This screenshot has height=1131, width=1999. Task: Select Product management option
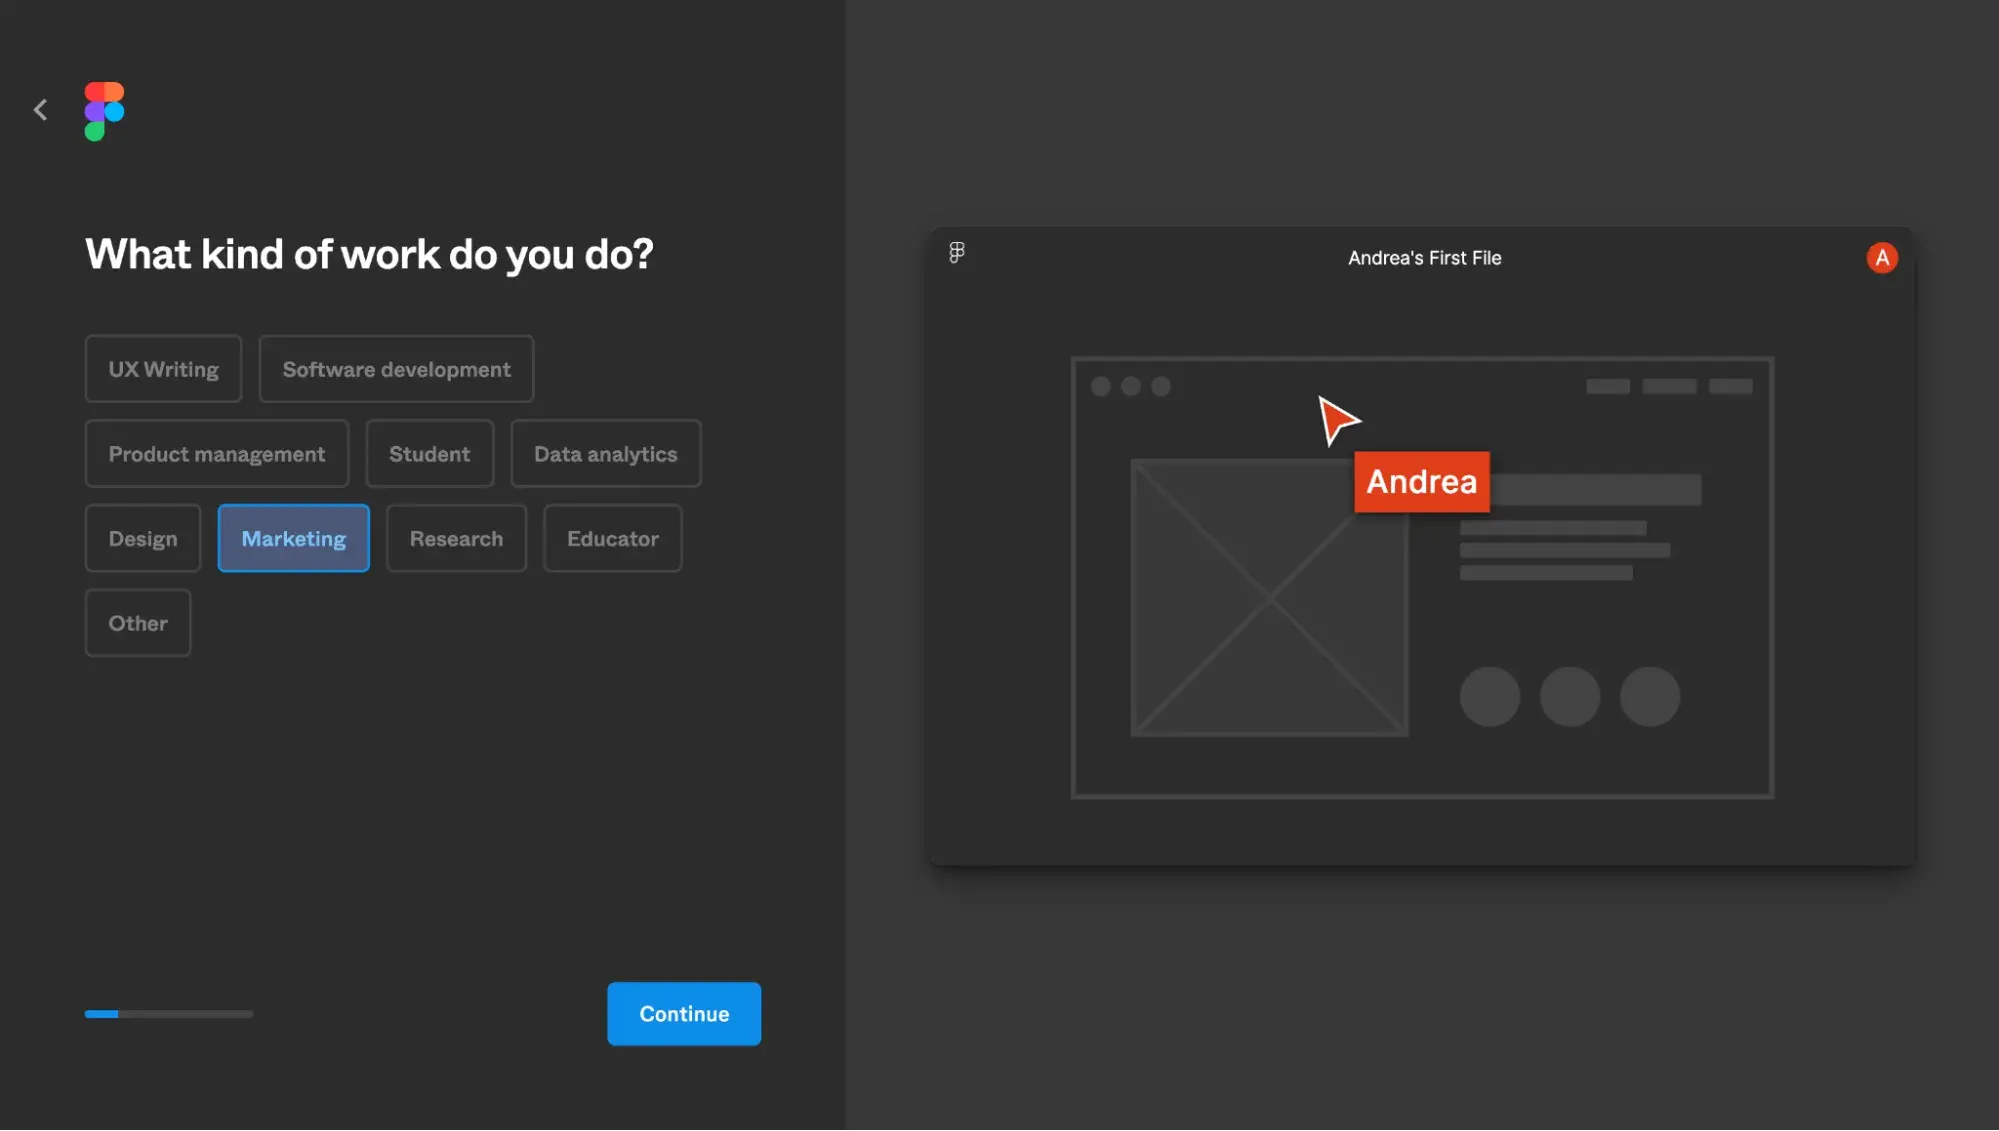(x=217, y=454)
